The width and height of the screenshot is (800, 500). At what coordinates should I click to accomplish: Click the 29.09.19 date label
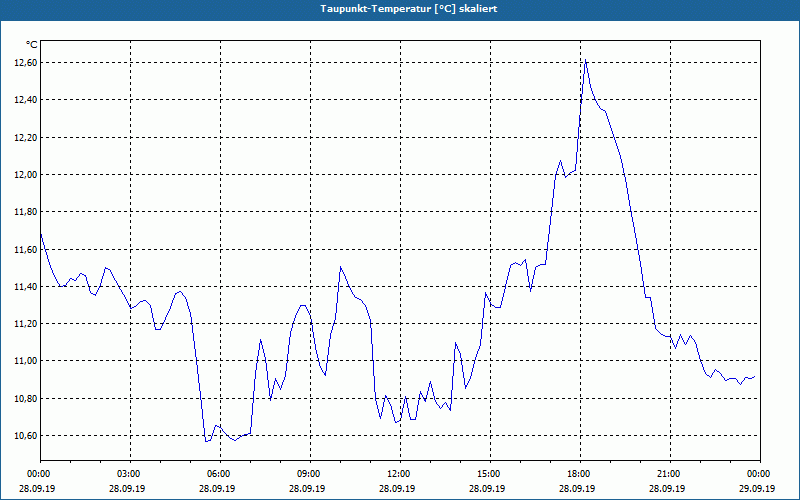(x=757, y=488)
